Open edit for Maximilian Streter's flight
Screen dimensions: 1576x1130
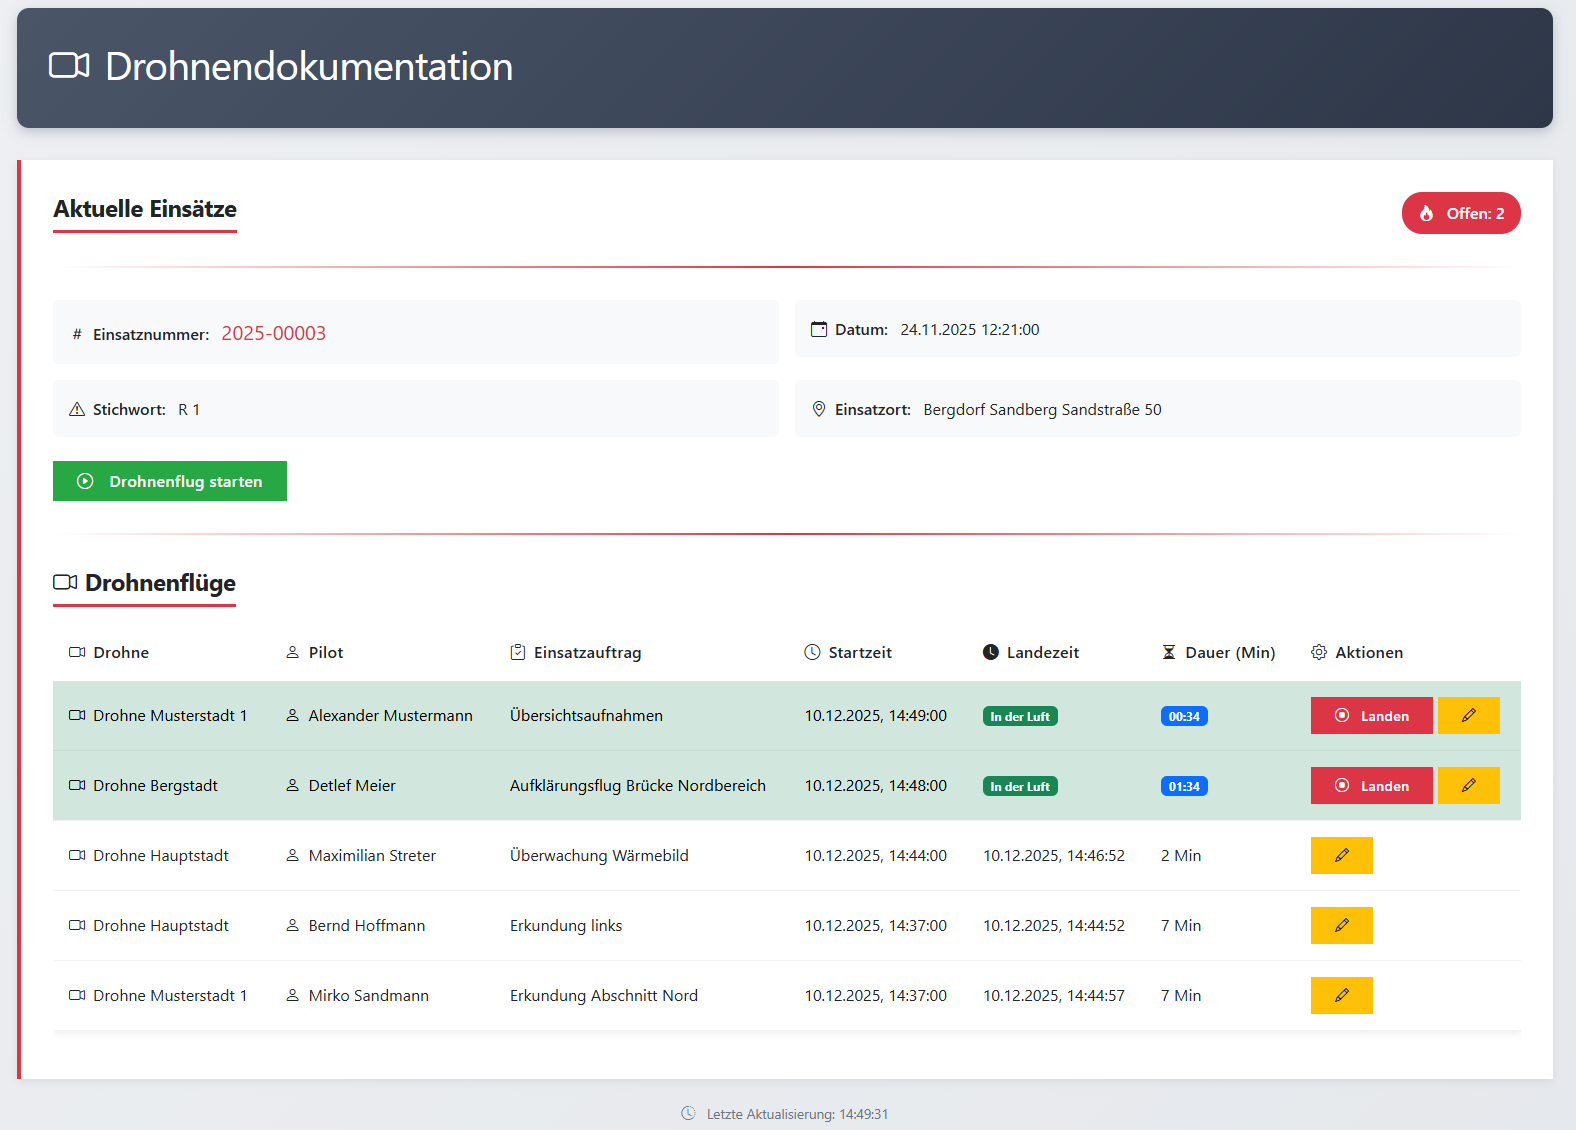(1341, 856)
